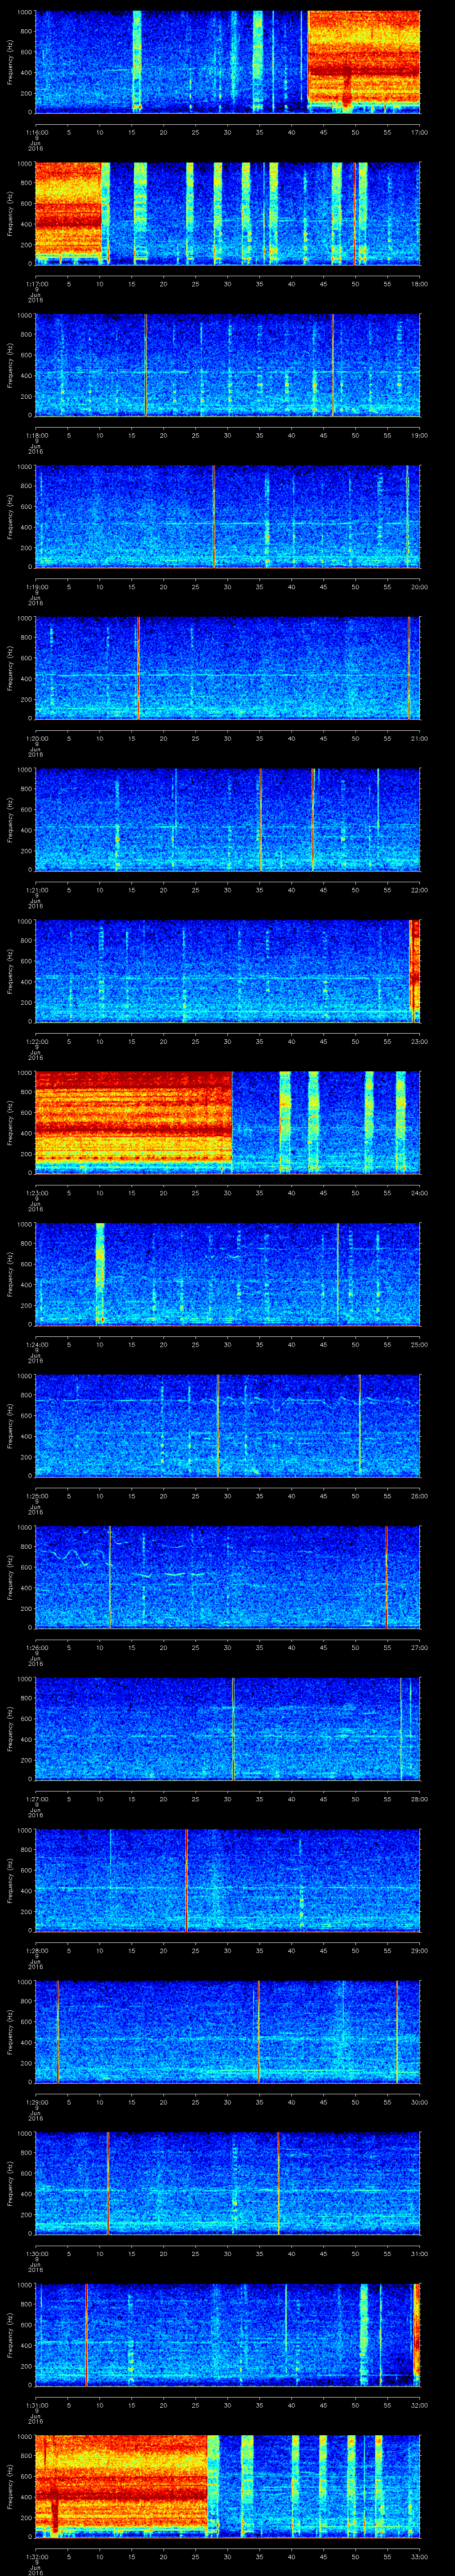Screen dimensions: 455x2576
Task: Open the spectrogram panel starting at 1:22:00
Action: pos(227,971)
